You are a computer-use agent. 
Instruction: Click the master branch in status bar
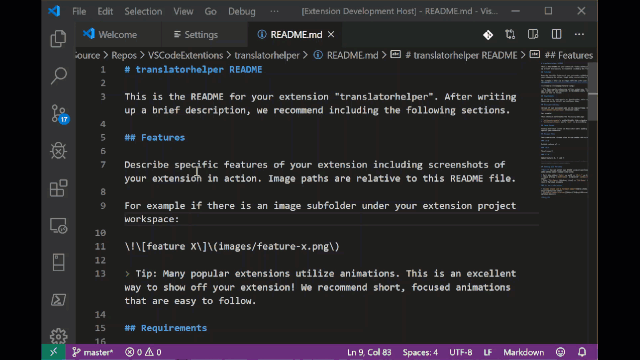point(93,352)
